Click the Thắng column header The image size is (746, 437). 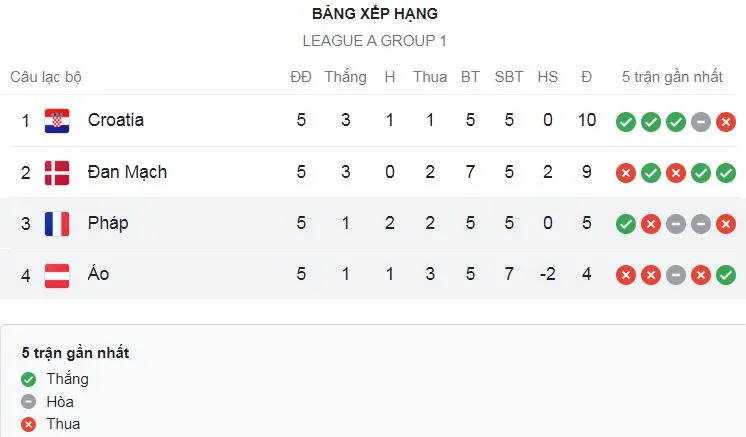point(345,77)
